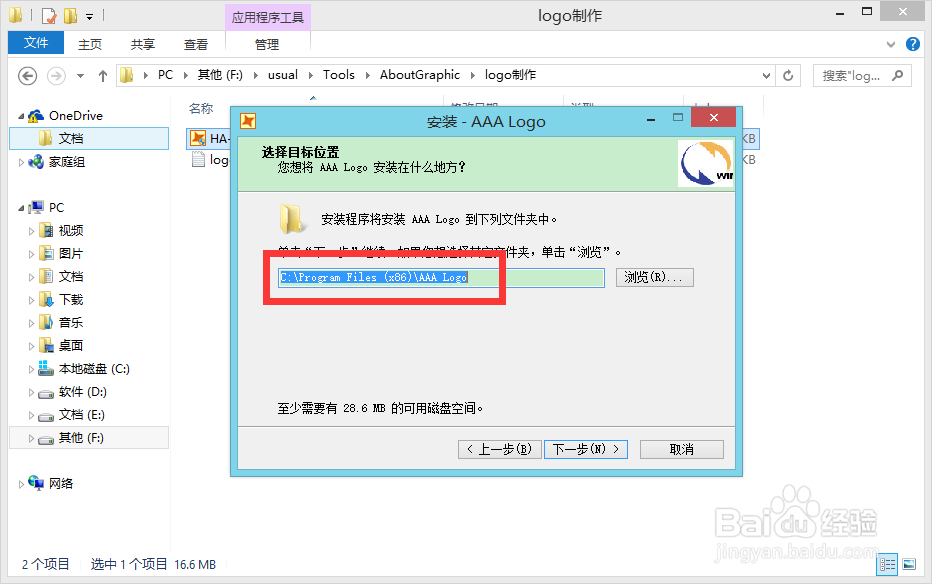
Task: Collapse the PC tree node
Action: click(21, 208)
